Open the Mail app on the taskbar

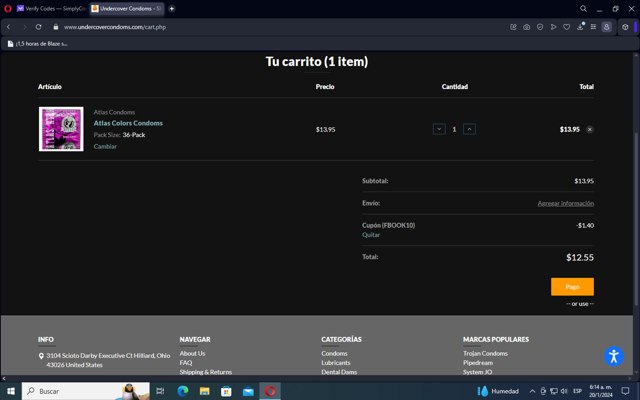point(248,391)
